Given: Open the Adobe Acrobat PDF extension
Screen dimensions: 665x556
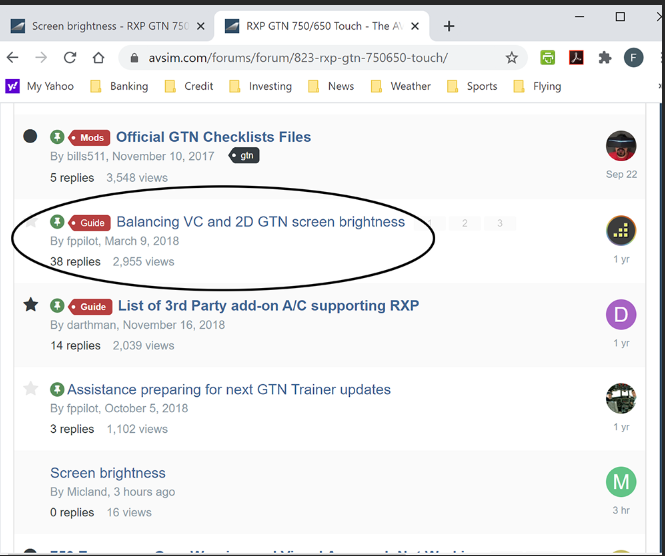Looking at the screenshot, I should (576, 58).
